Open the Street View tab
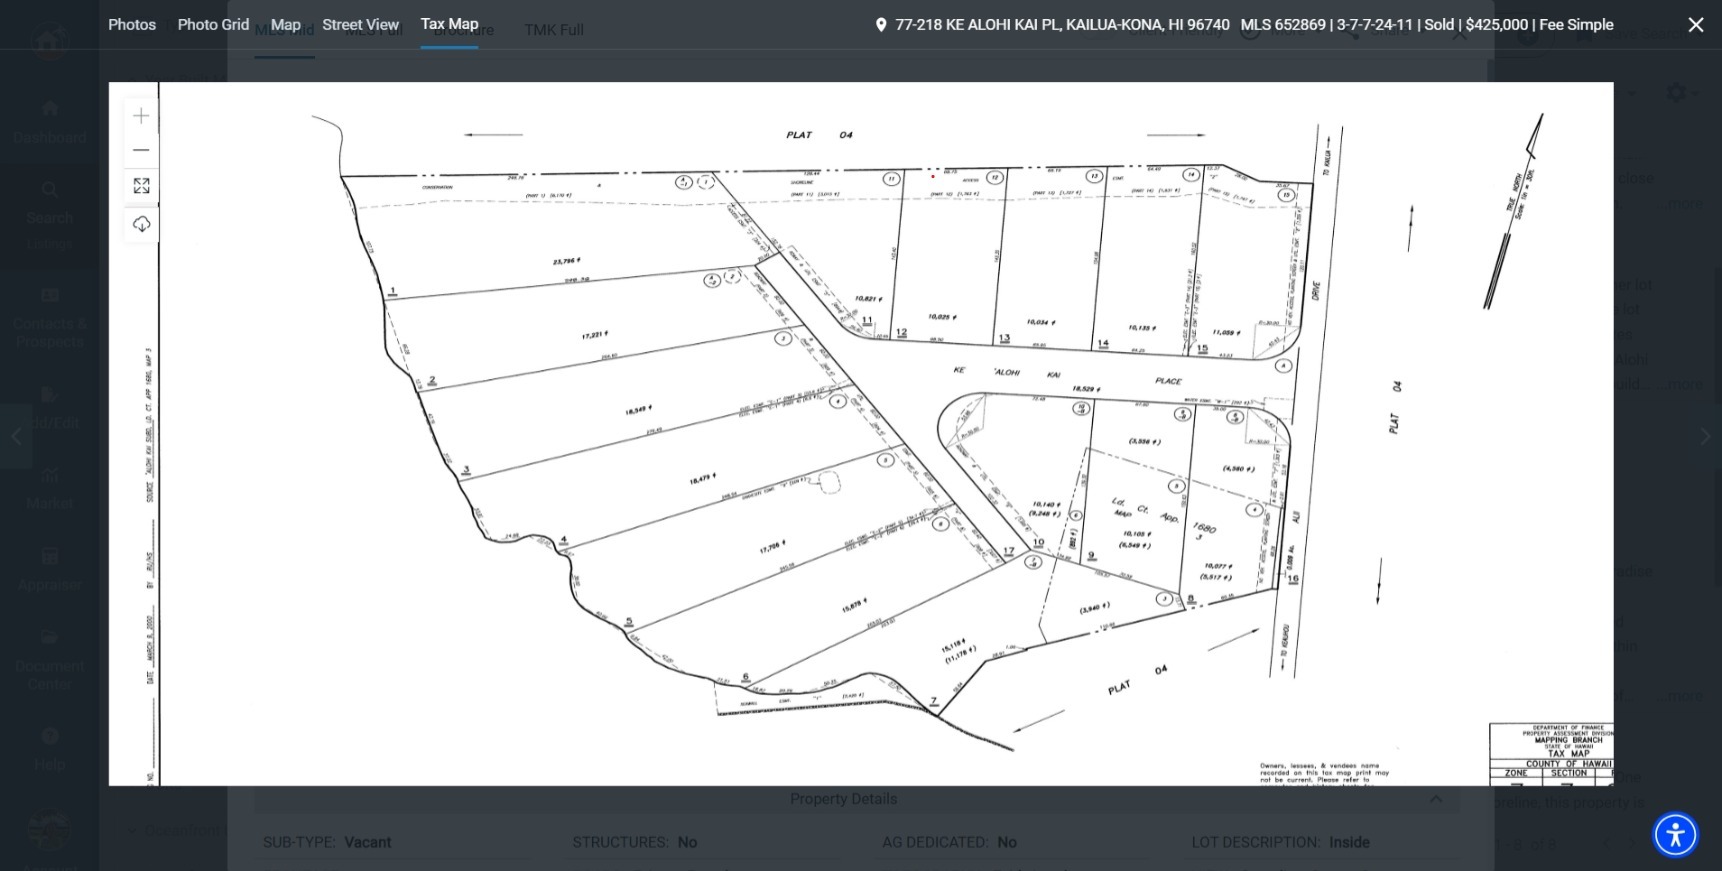Screen dimensions: 1722x871 tap(360, 24)
